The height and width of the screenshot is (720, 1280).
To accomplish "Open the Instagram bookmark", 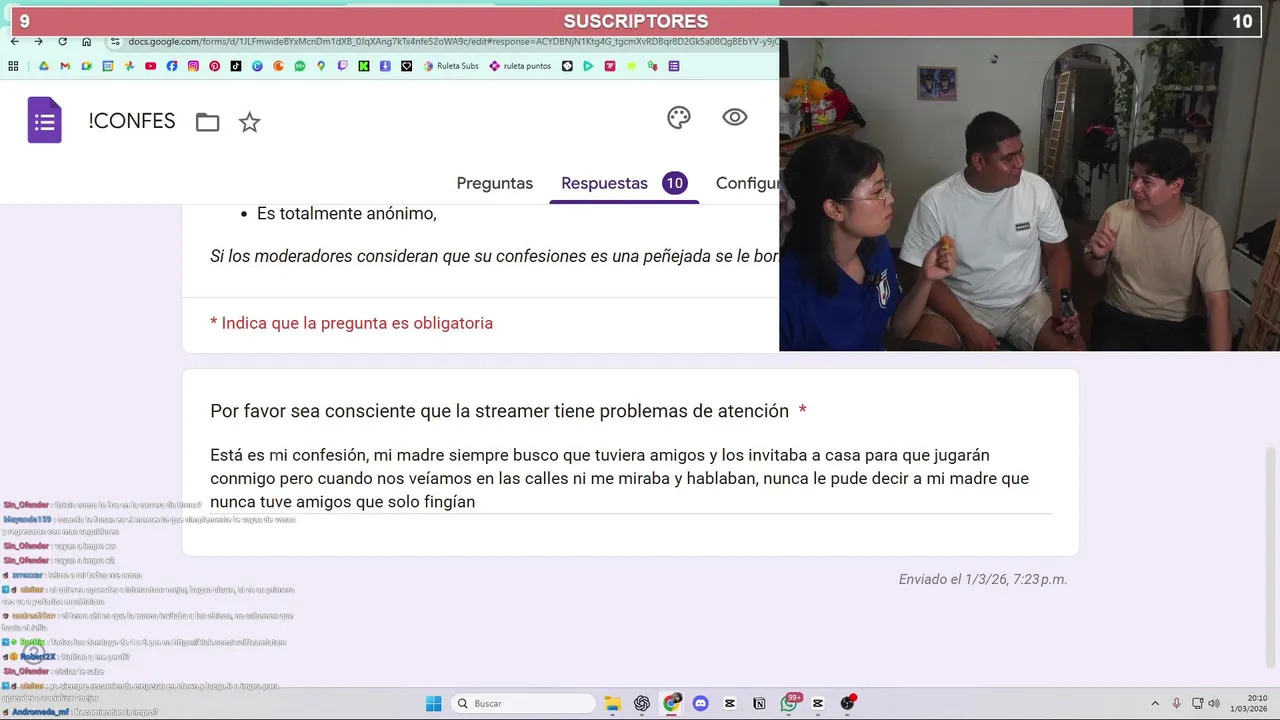I will click(193, 66).
